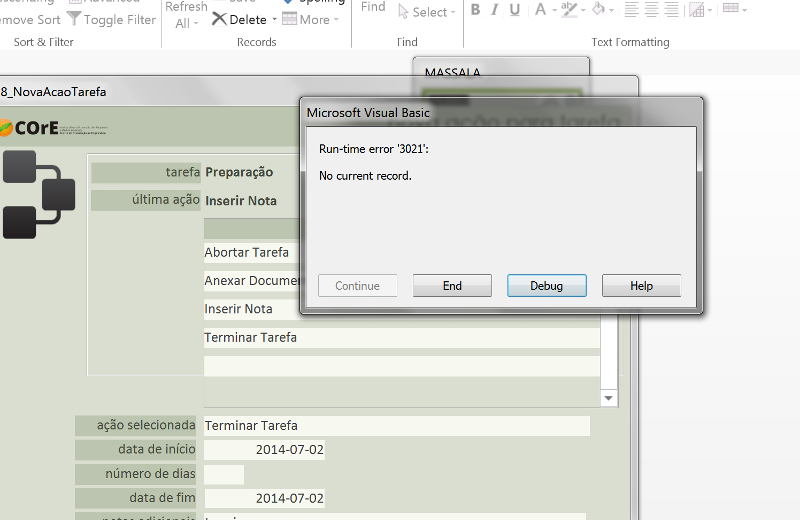
Task: Align text right in Text Formatting
Action: pyautogui.click(x=671, y=10)
